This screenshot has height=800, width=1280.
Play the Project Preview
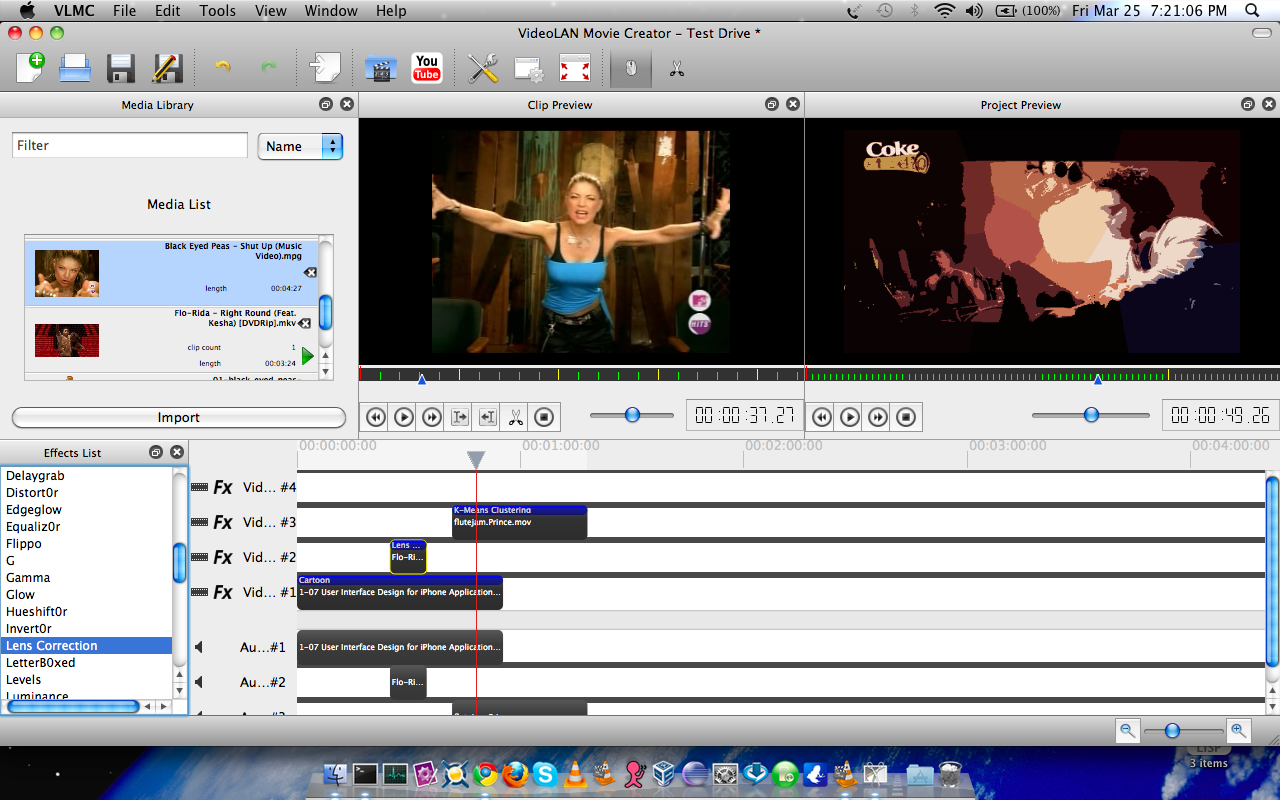[x=849, y=417]
